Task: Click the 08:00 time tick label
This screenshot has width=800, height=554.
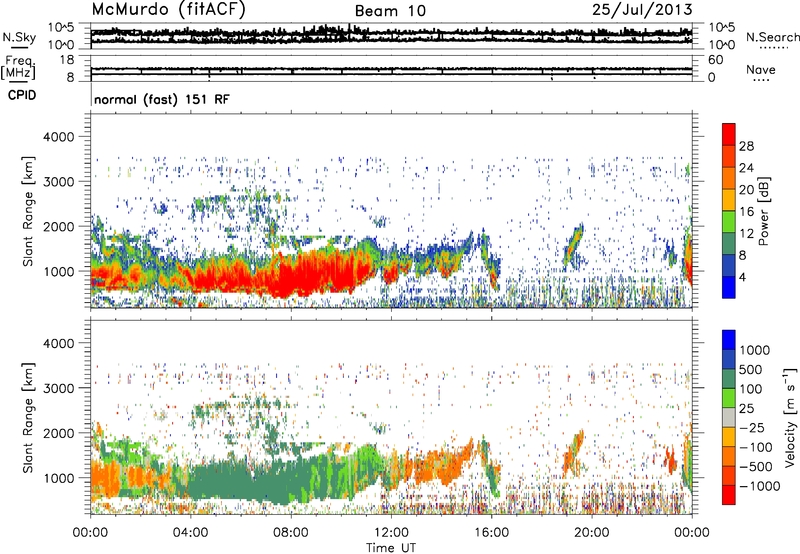Action: (x=290, y=533)
